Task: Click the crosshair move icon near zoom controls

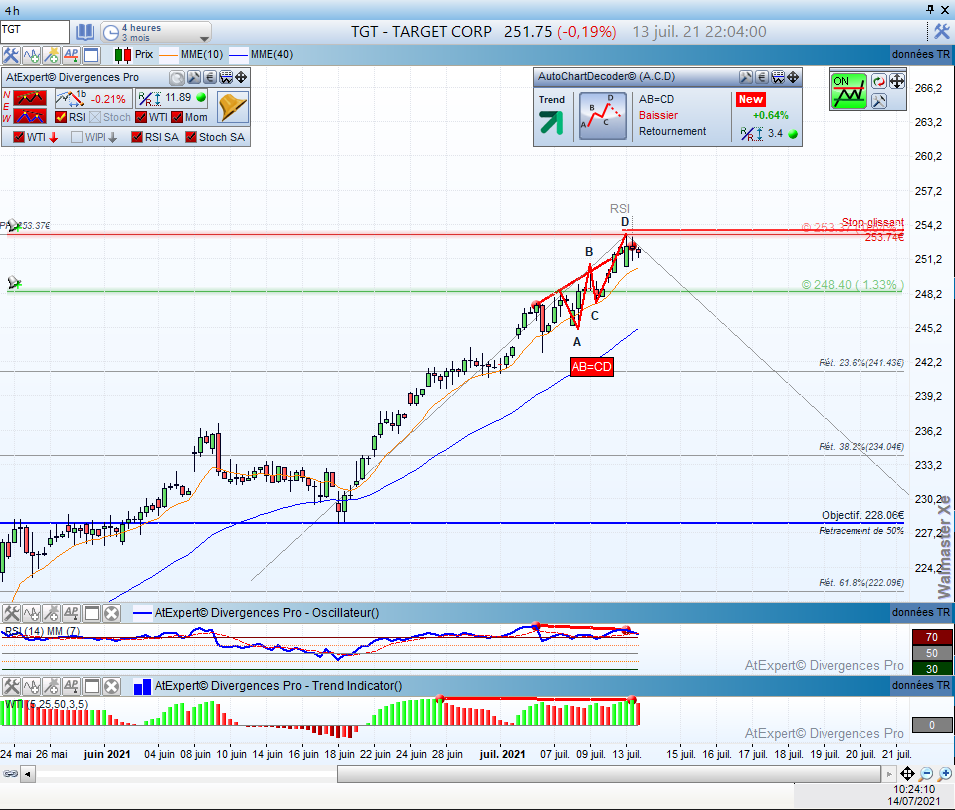Action: coord(907,774)
